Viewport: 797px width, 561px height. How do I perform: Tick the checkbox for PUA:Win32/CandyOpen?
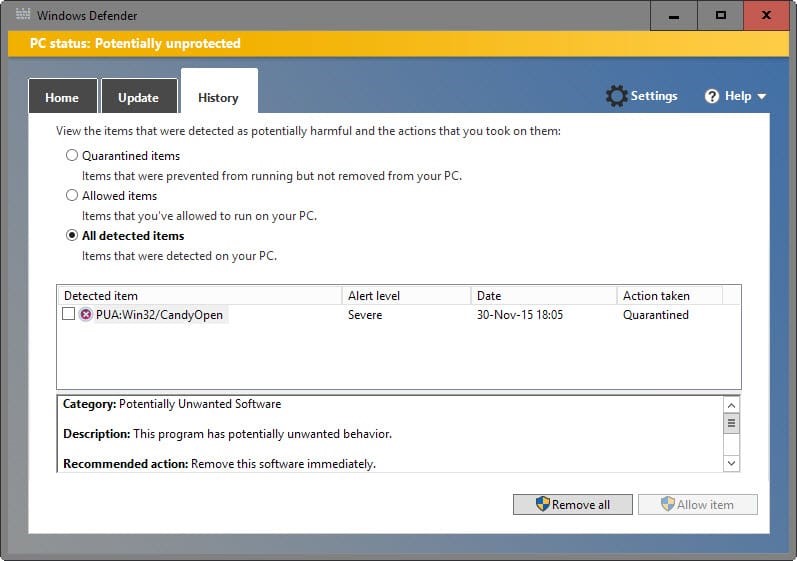(x=68, y=314)
